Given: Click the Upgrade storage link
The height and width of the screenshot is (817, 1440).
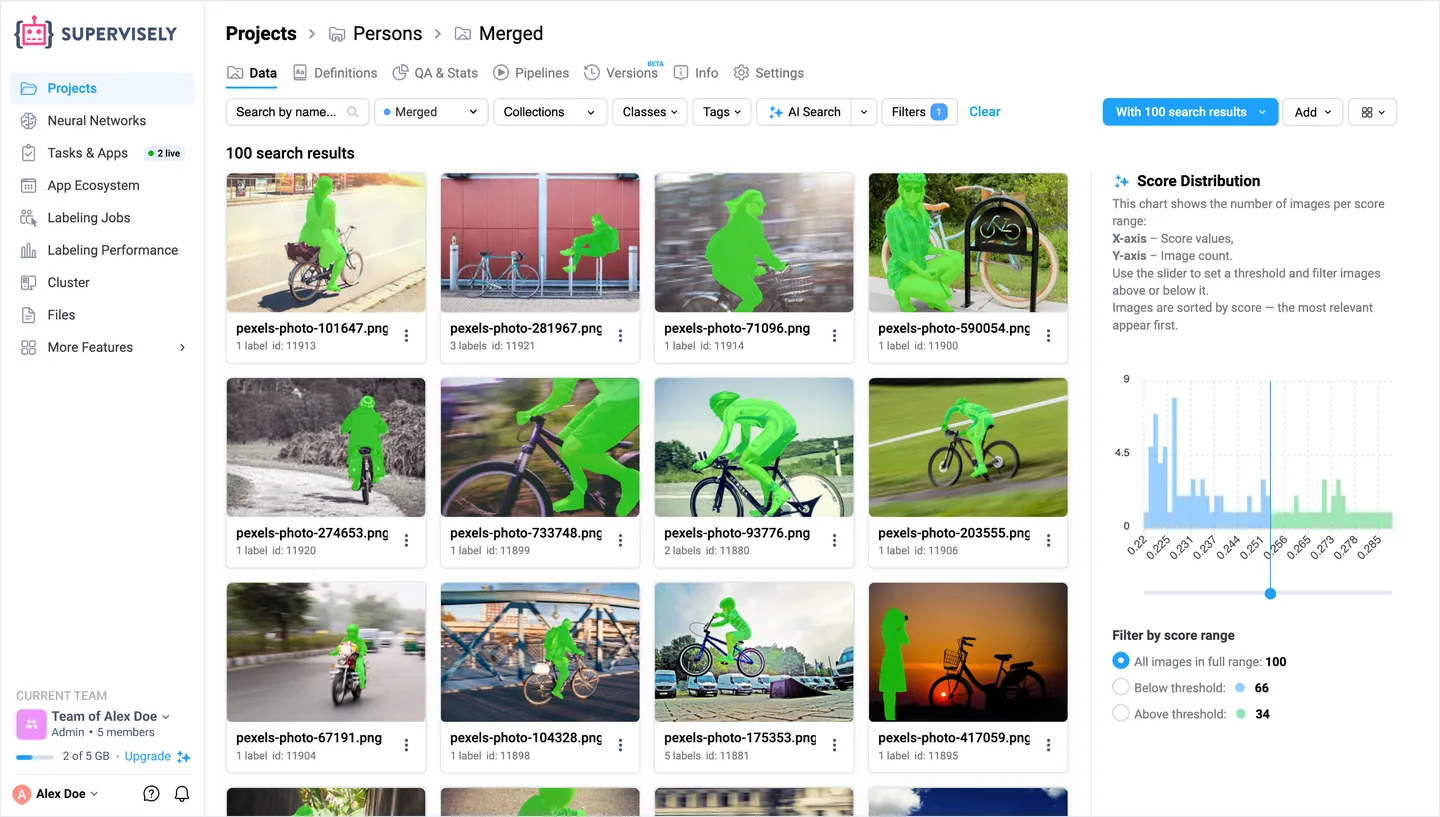Looking at the screenshot, I should [x=148, y=756].
